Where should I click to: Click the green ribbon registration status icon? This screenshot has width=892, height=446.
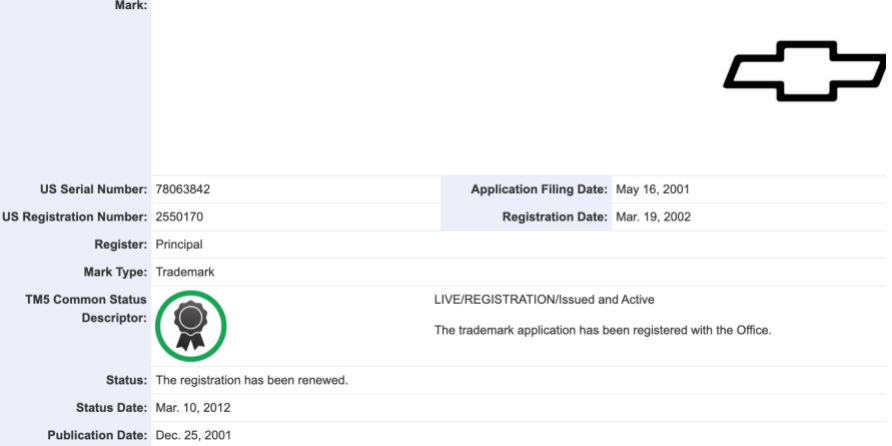pos(191,326)
